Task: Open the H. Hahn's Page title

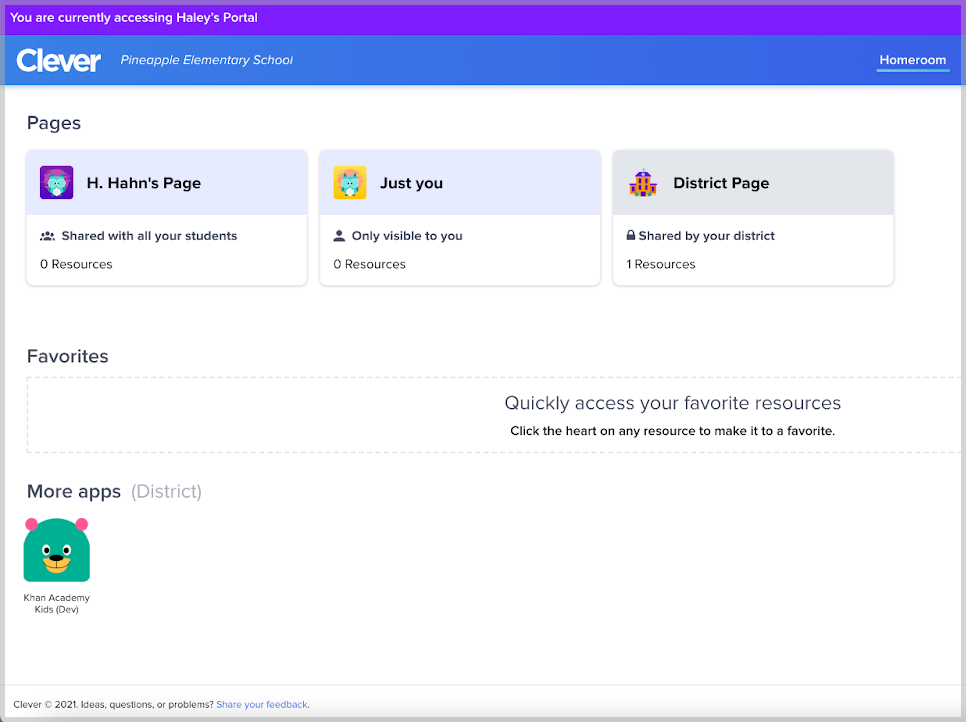Action: click(x=143, y=183)
